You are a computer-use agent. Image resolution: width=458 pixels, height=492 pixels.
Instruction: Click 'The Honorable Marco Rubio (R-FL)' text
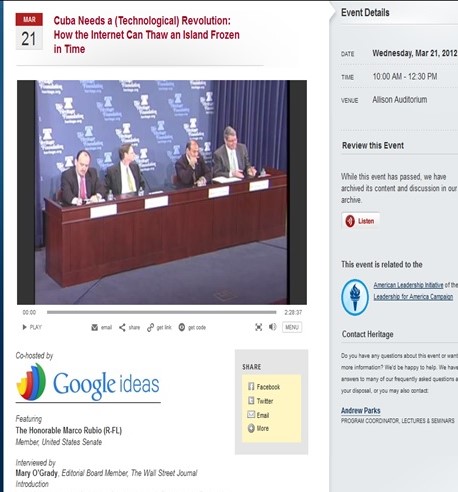coord(69,430)
